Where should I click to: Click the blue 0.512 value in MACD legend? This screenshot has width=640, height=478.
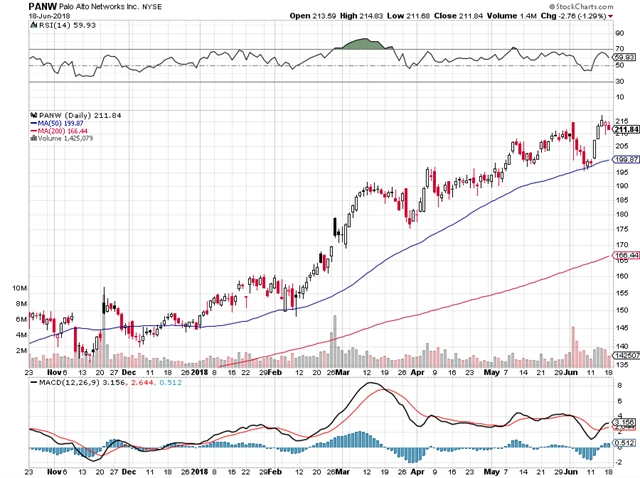point(171,382)
